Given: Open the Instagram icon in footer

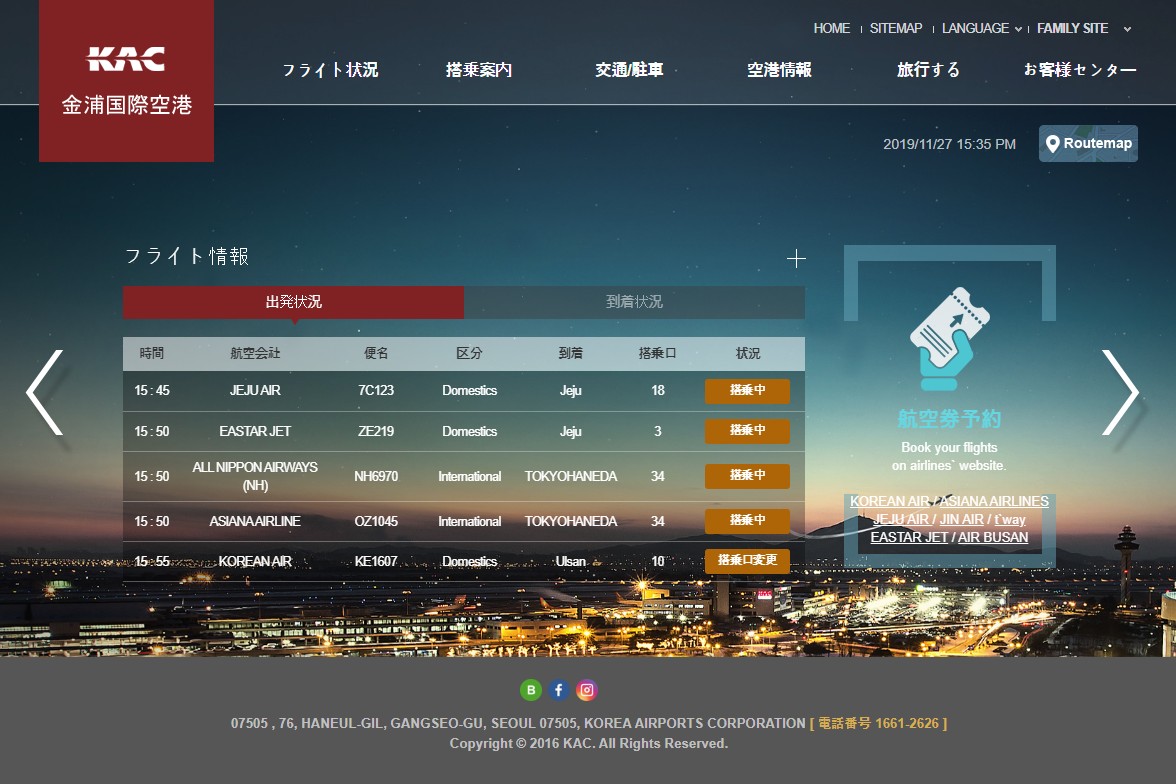Looking at the screenshot, I should [586, 690].
